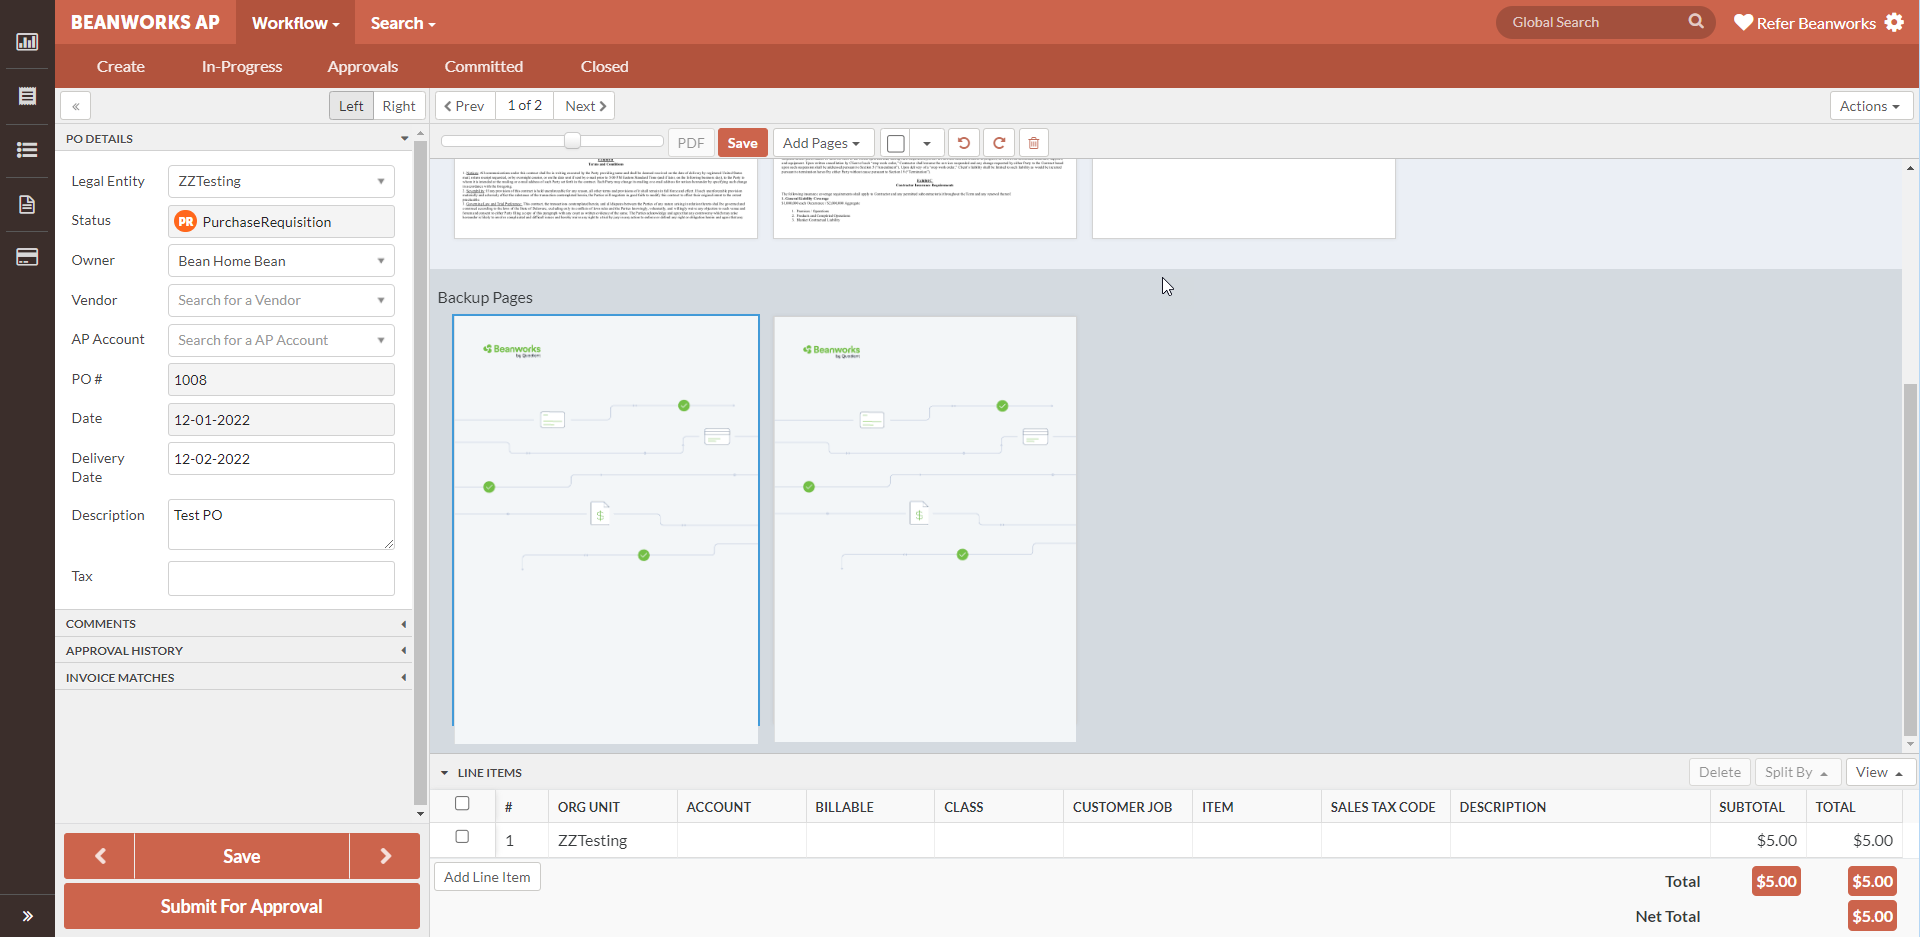
Task: Collapse the details panel with « button
Action: (x=76, y=106)
